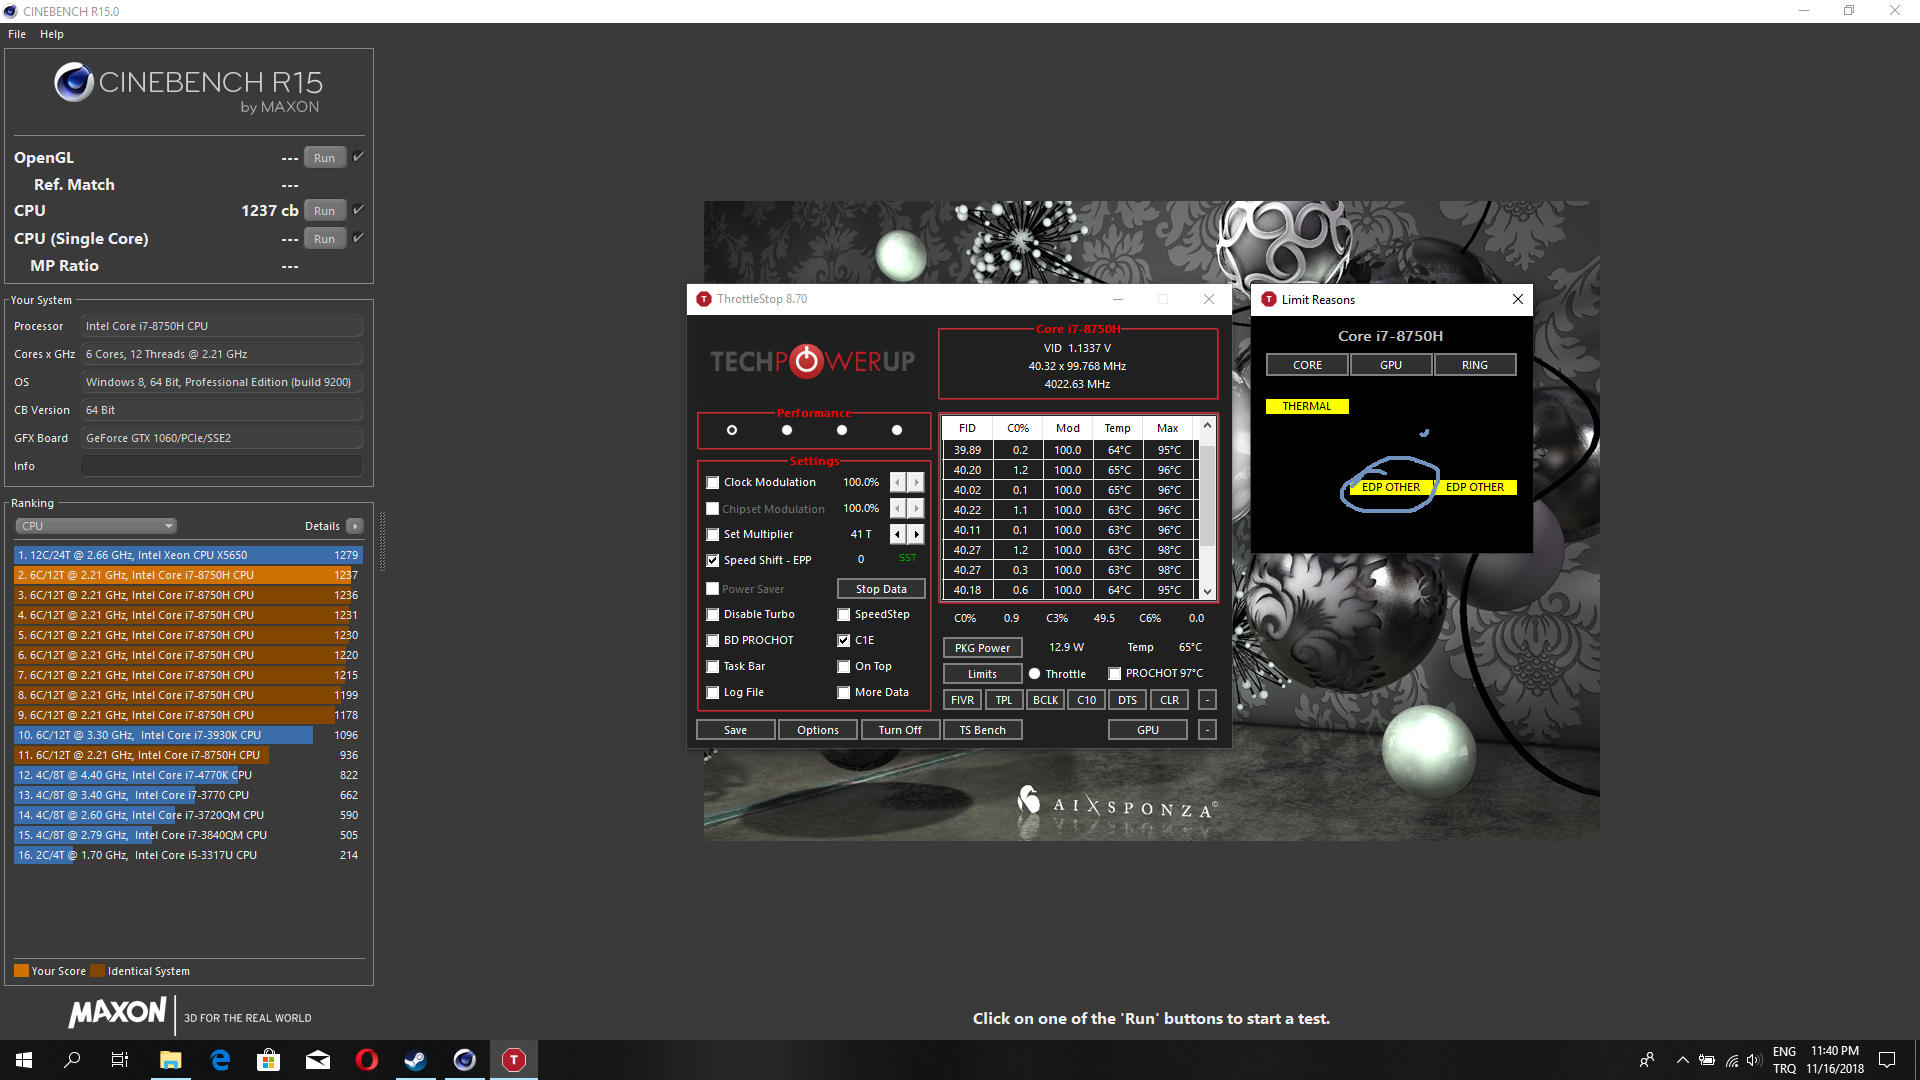Open Steam from taskbar

415,1060
